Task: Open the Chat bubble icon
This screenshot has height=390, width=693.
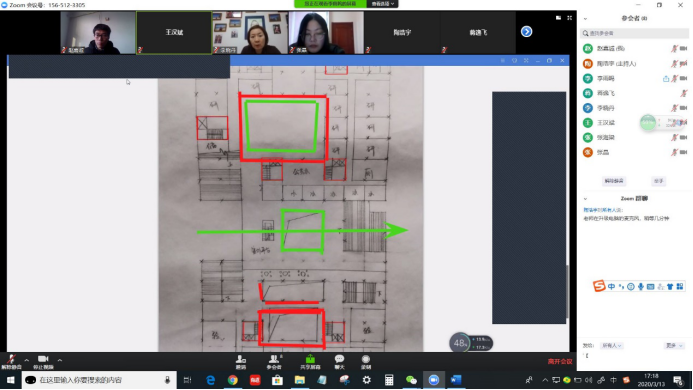Action: 339,362
